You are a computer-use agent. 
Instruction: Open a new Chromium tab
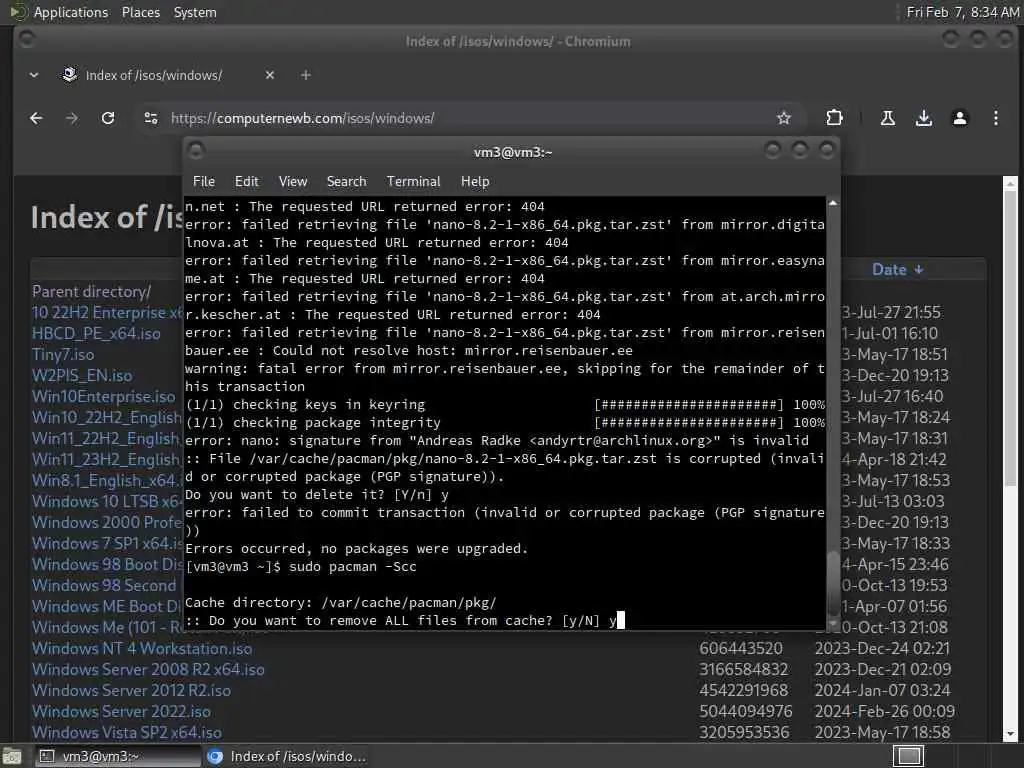coord(306,75)
